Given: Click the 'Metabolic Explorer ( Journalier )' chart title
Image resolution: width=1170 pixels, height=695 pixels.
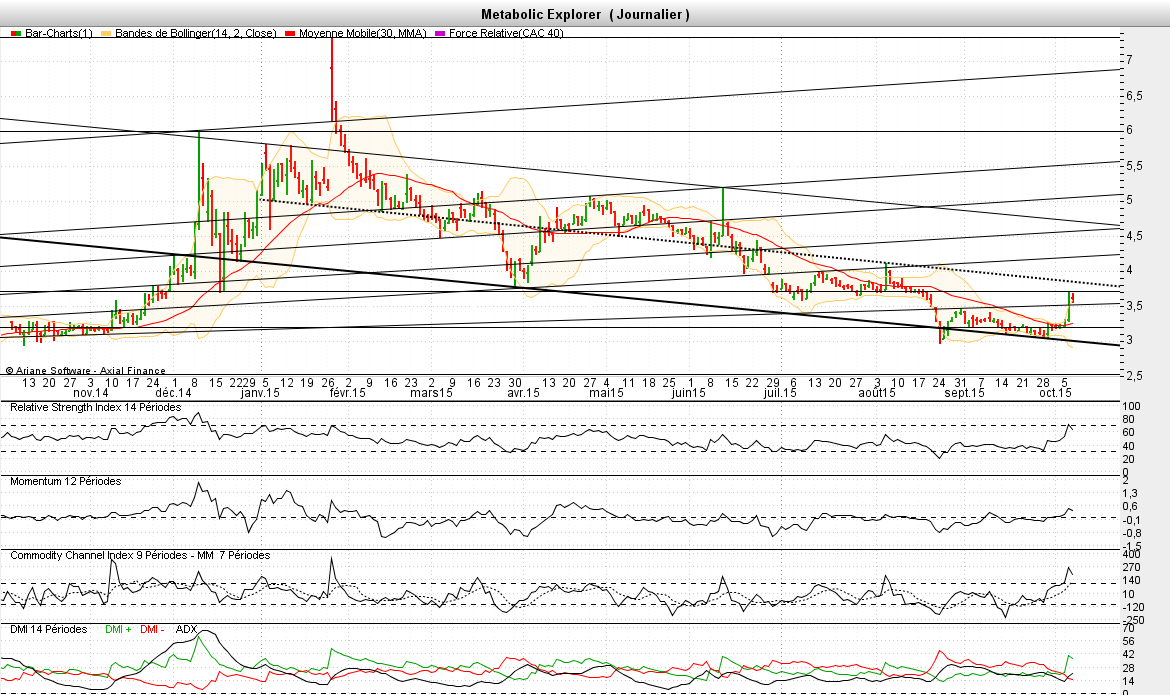Looking at the screenshot, I should tap(585, 14).
